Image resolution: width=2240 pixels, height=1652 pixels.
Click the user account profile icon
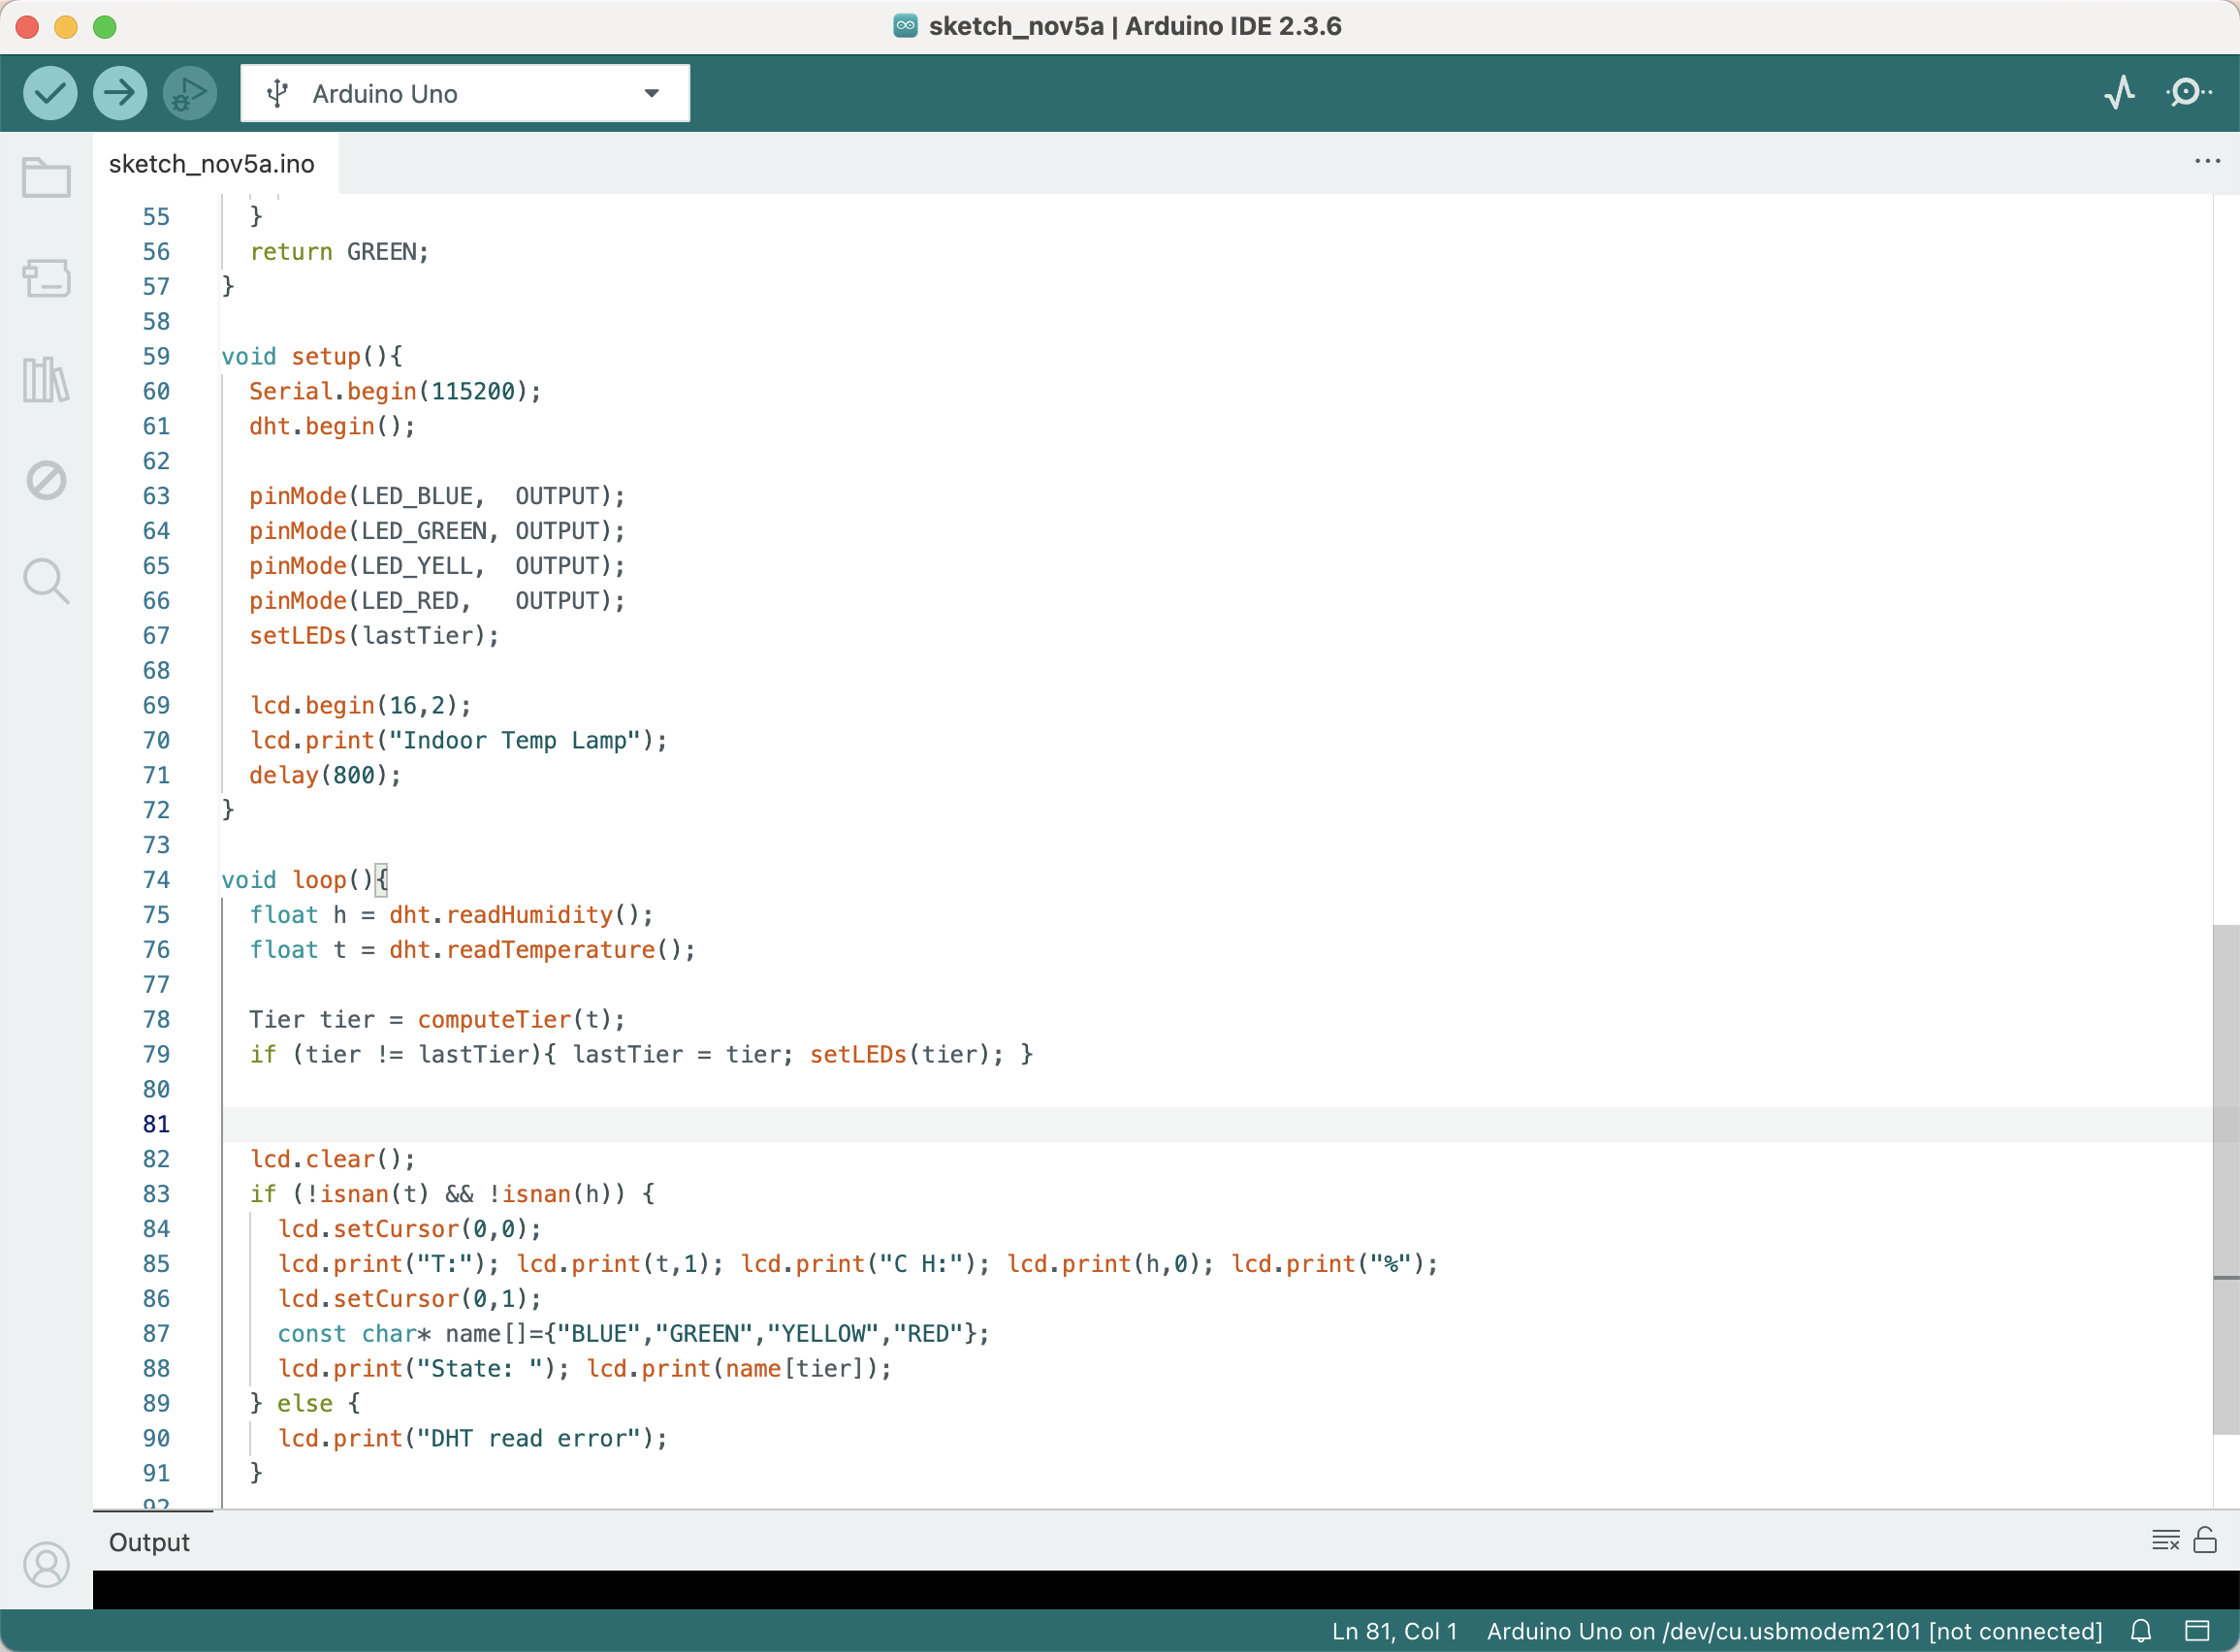(46, 1564)
